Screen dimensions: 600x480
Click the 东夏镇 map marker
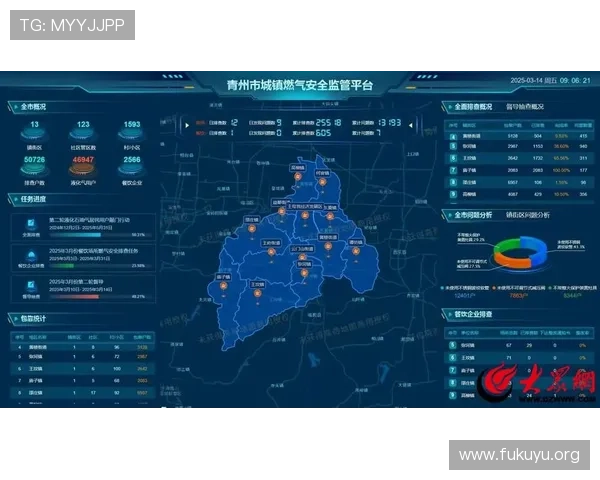click(x=330, y=216)
